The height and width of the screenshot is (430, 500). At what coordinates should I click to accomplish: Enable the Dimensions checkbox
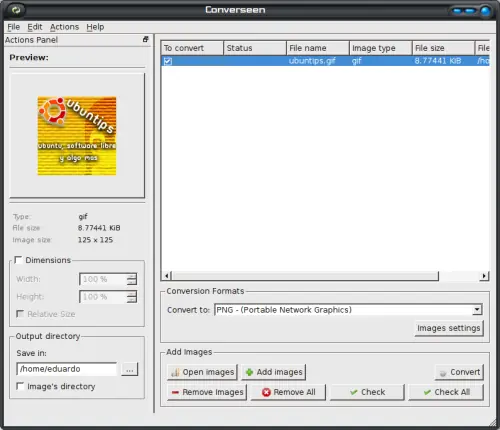19,260
